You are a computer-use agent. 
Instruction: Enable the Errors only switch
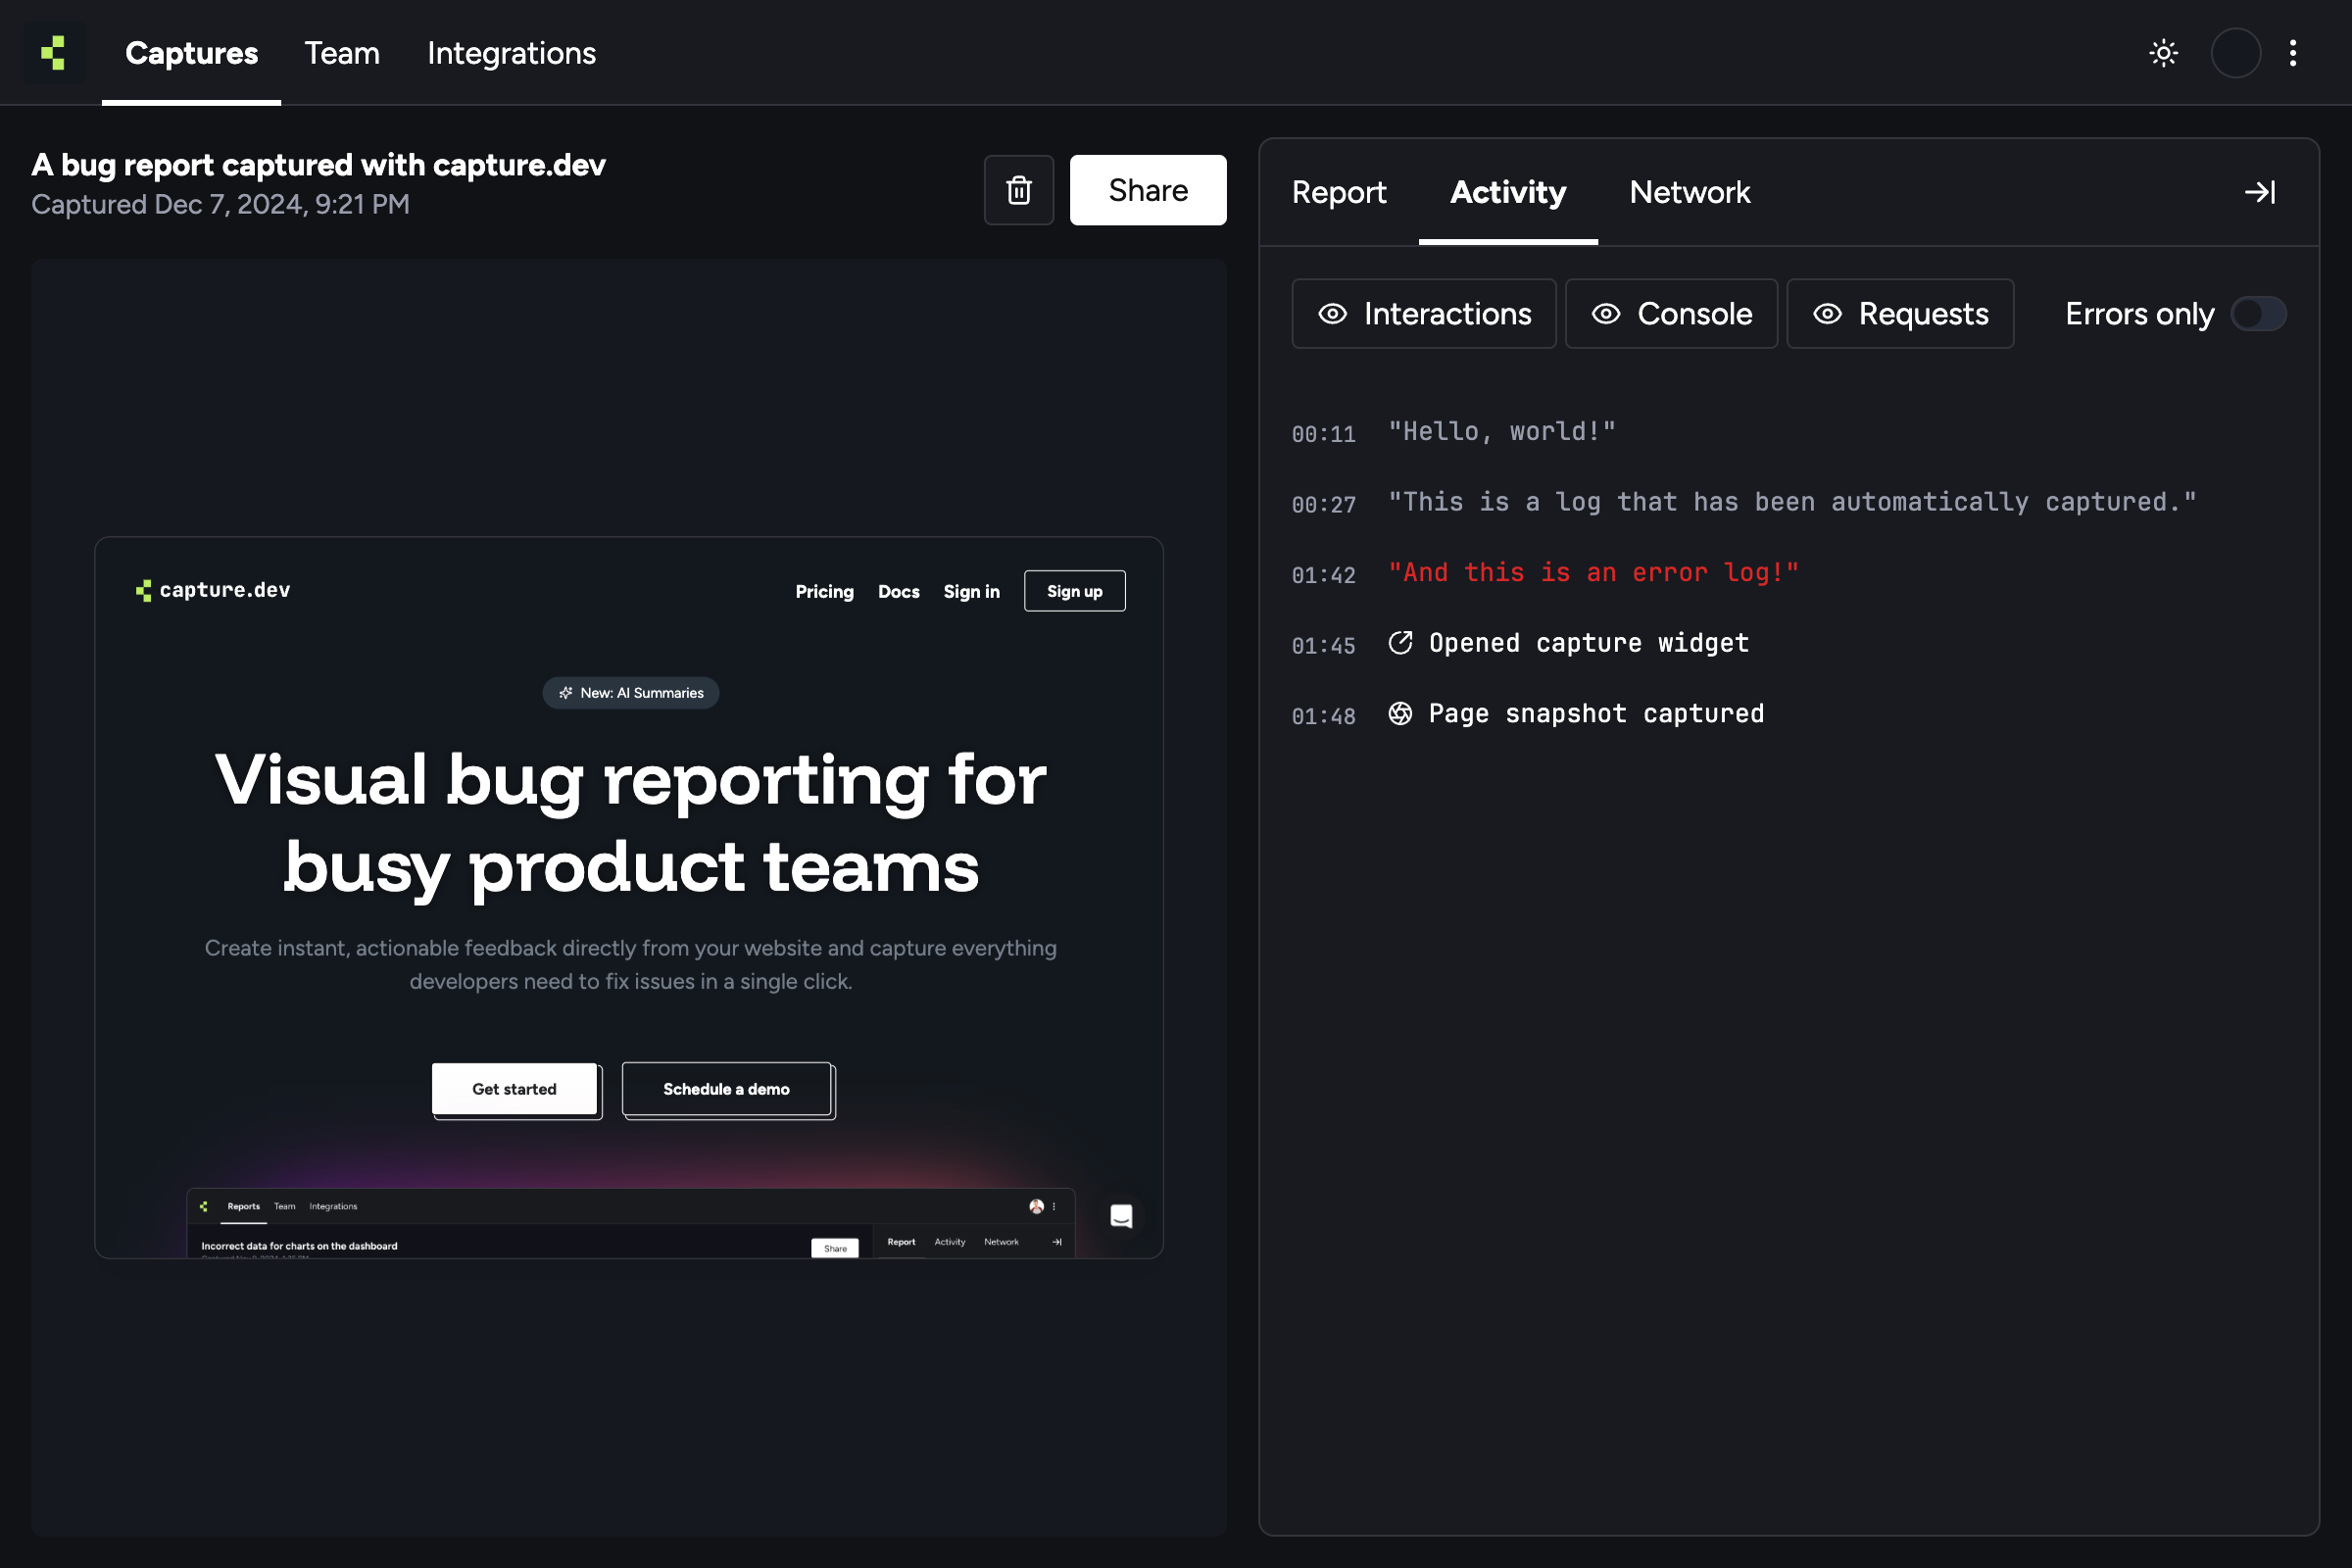click(2258, 314)
